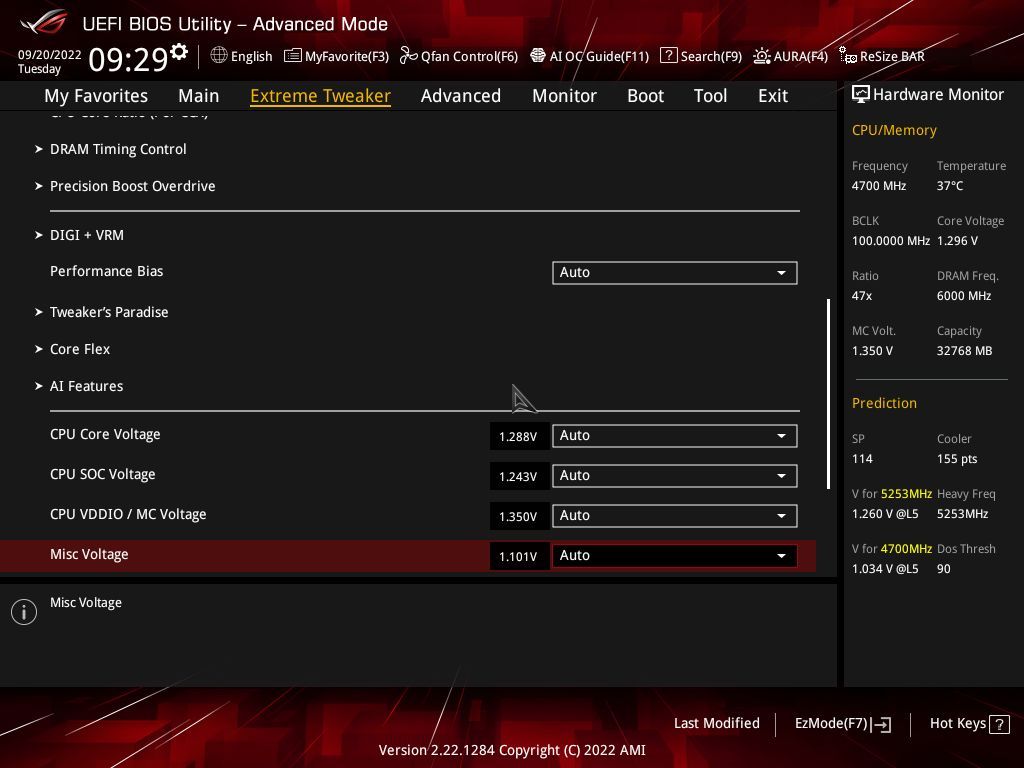The height and width of the screenshot is (768, 1024).
Task: Open Search(F9) question mark icon
Action: (668, 56)
